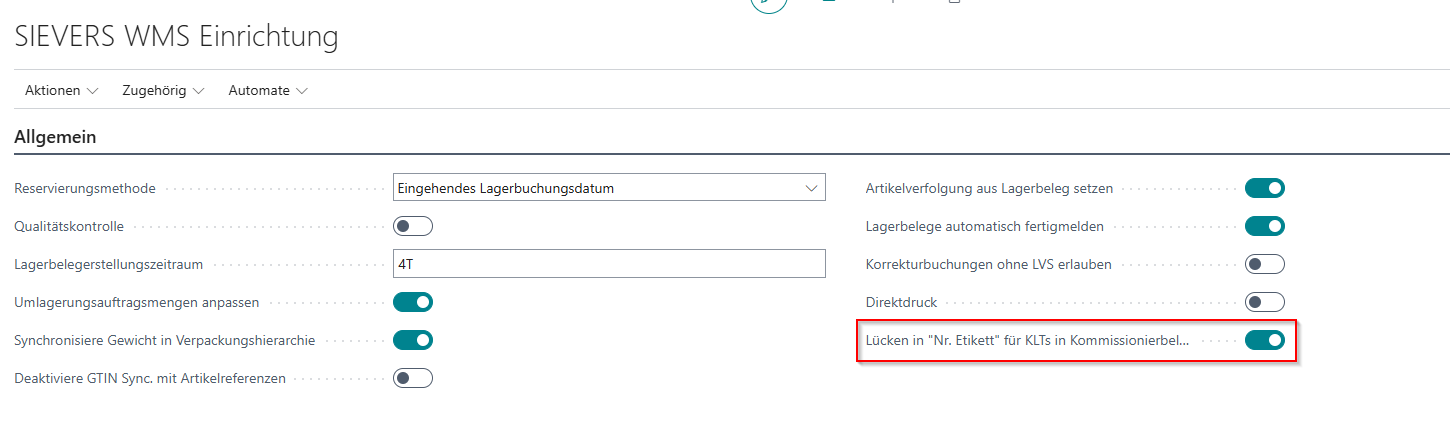The image size is (1450, 422).
Task: Click the circular edit icon at top
Action: click(769, 4)
